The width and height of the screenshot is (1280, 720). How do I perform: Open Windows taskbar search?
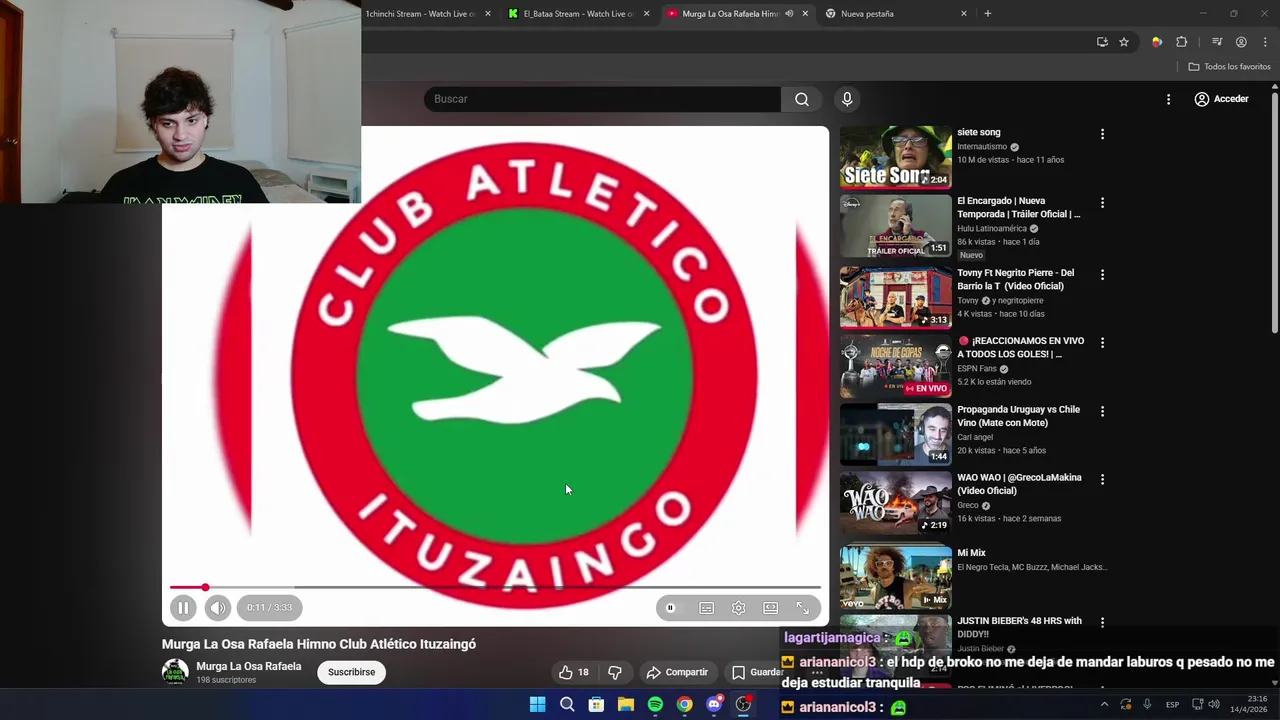[567, 705]
